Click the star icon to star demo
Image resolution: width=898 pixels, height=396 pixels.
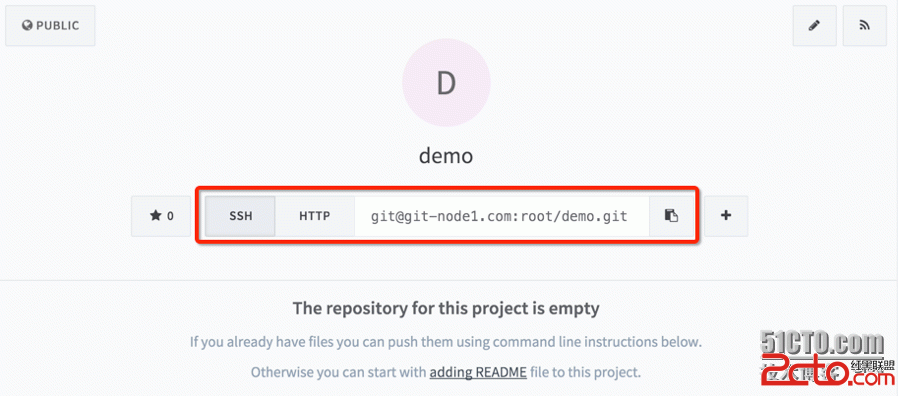coord(155,216)
